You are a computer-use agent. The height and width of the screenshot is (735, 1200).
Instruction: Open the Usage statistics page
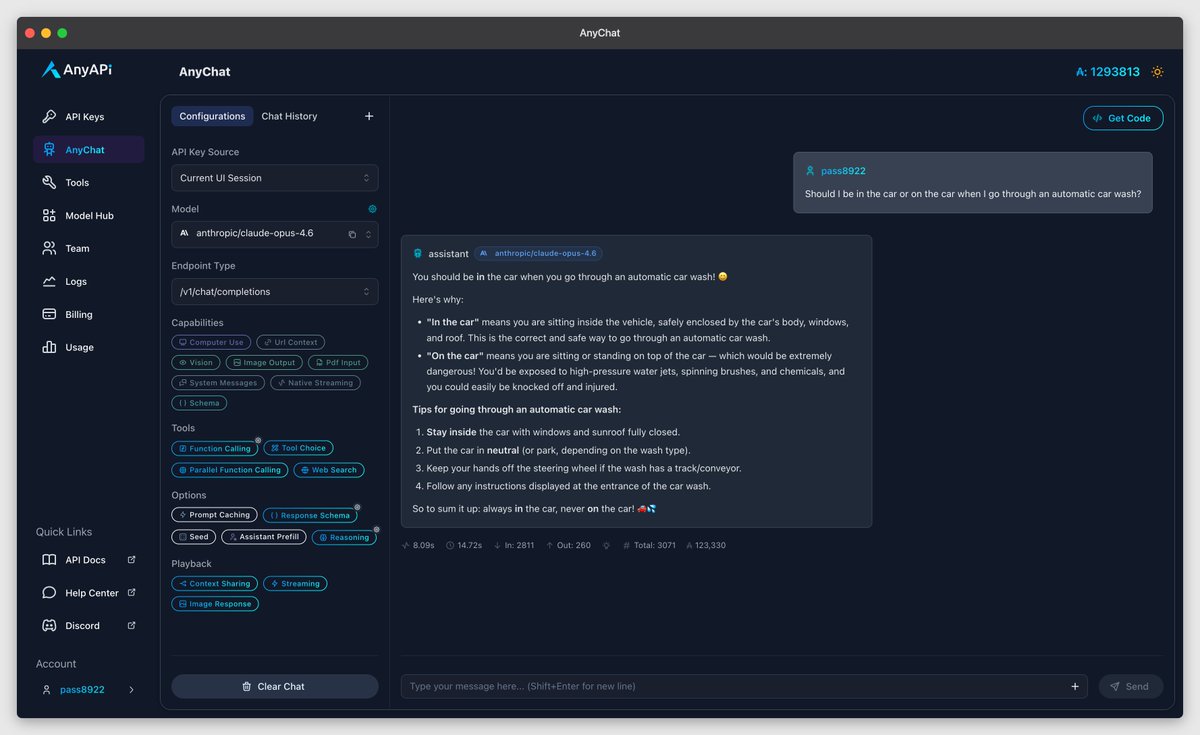click(89, 348)
